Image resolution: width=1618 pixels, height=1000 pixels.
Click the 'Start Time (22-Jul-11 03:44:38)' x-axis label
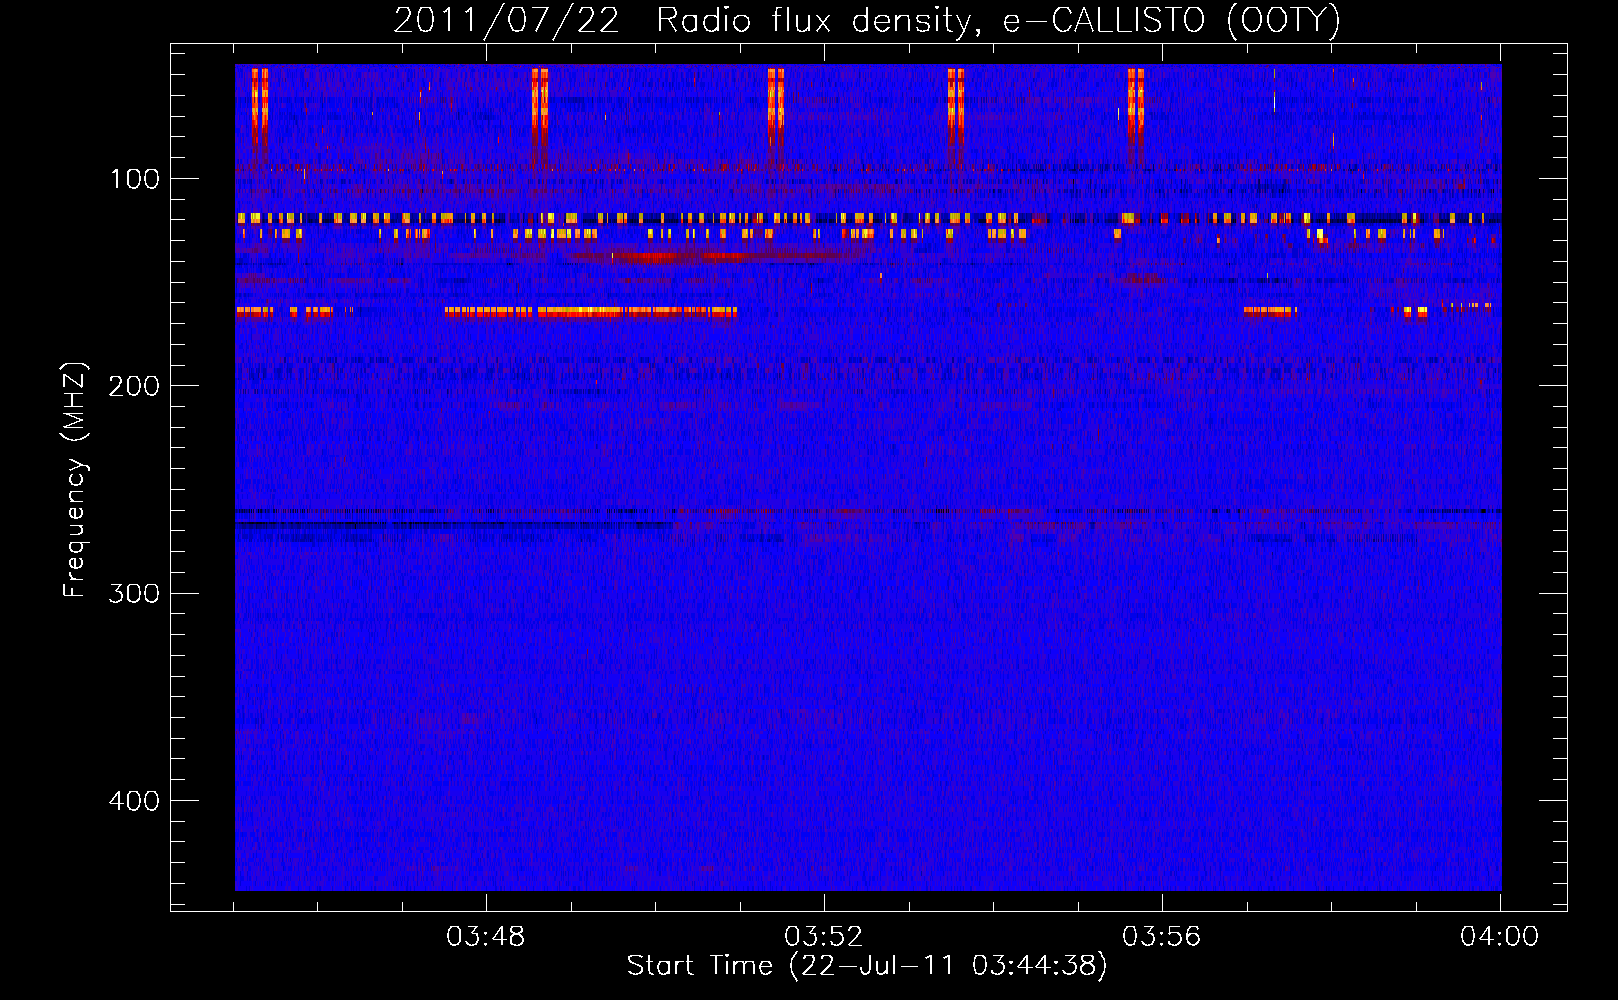[x=867, y=966]
